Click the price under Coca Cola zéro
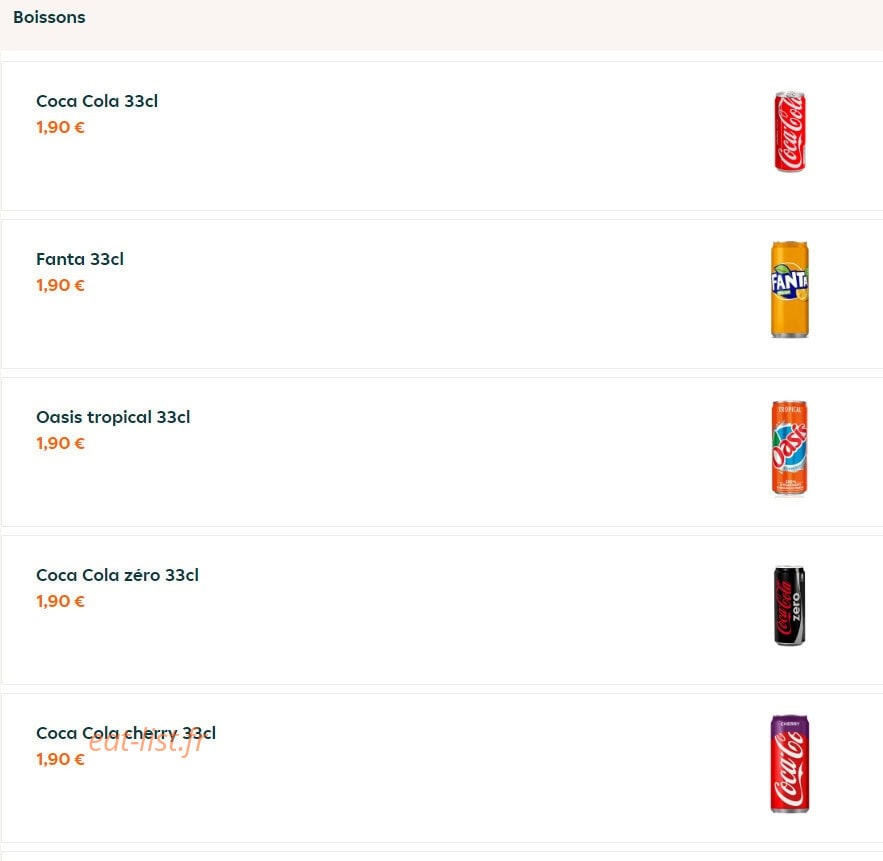This screenshot has height=861, width=883. (x=60, y=601)
